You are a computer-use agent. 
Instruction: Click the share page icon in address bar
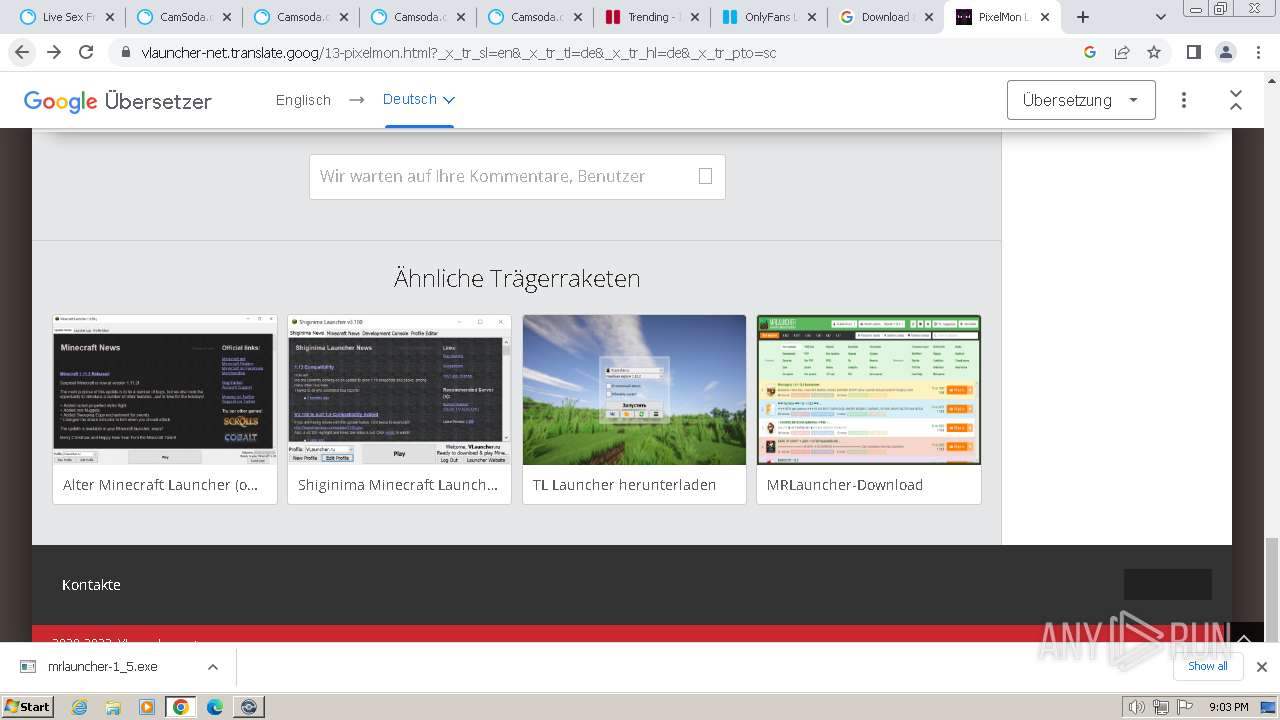click(1122, 52)
